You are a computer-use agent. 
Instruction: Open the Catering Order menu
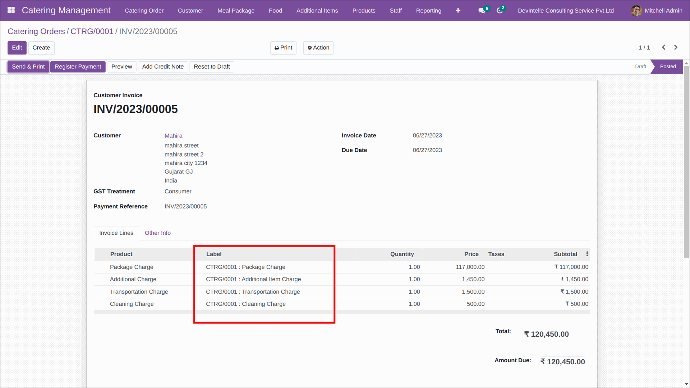[x=144, y=11]
